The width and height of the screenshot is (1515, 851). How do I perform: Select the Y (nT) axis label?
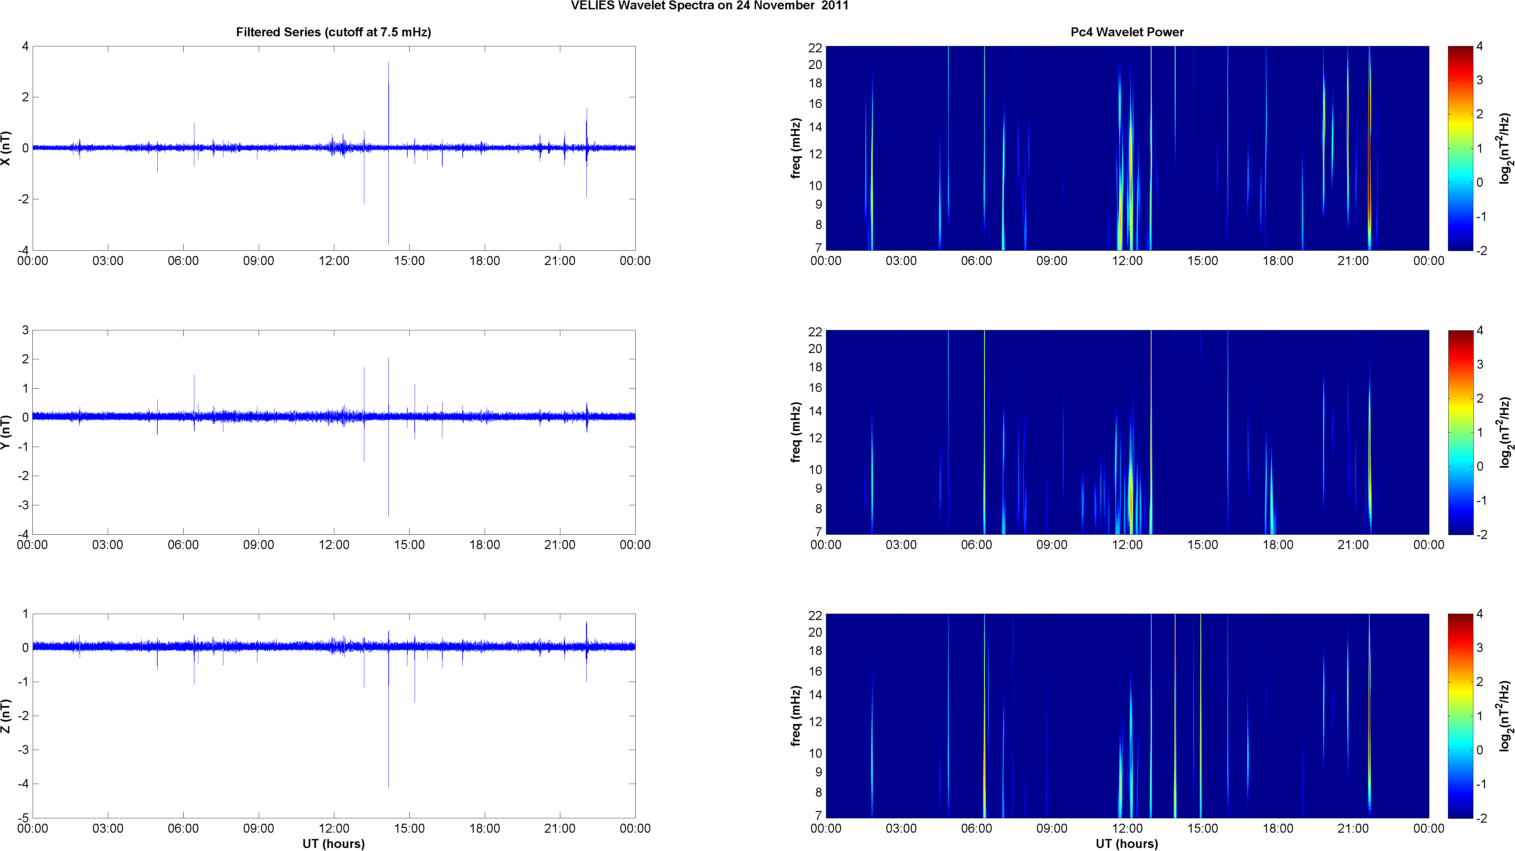click(7, 432)
